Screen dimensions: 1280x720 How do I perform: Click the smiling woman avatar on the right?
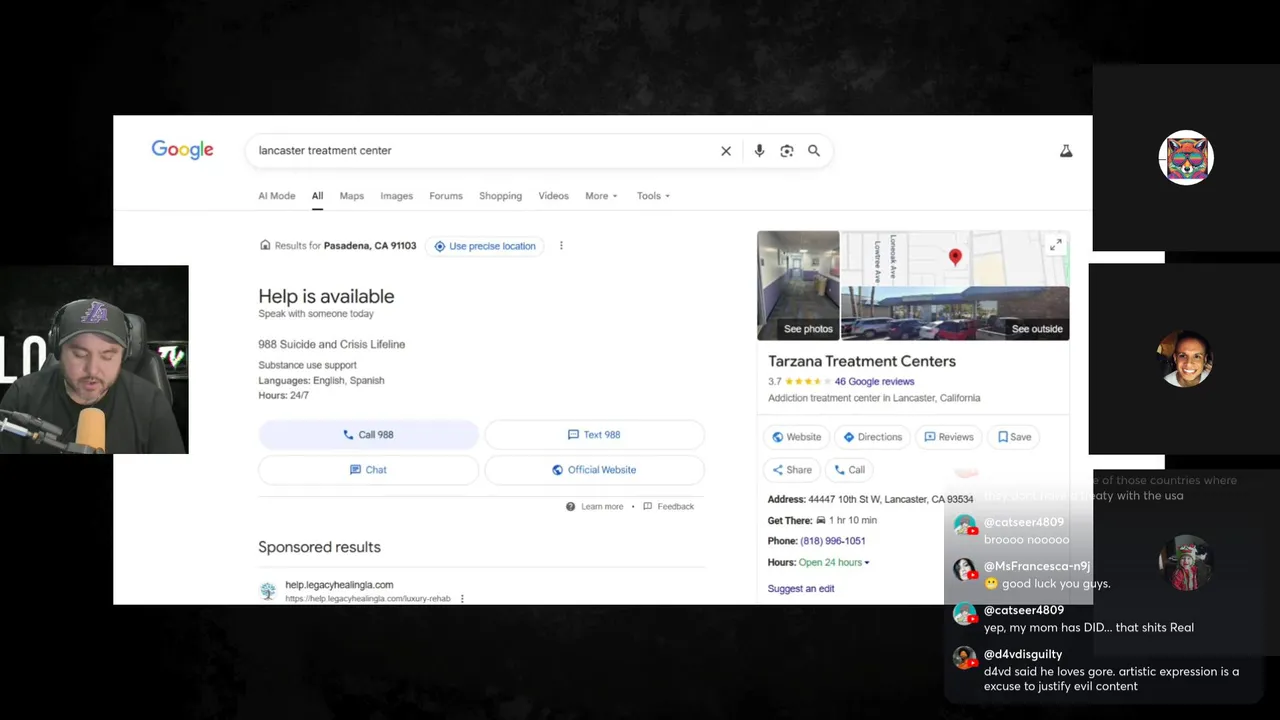[1186, 358]
